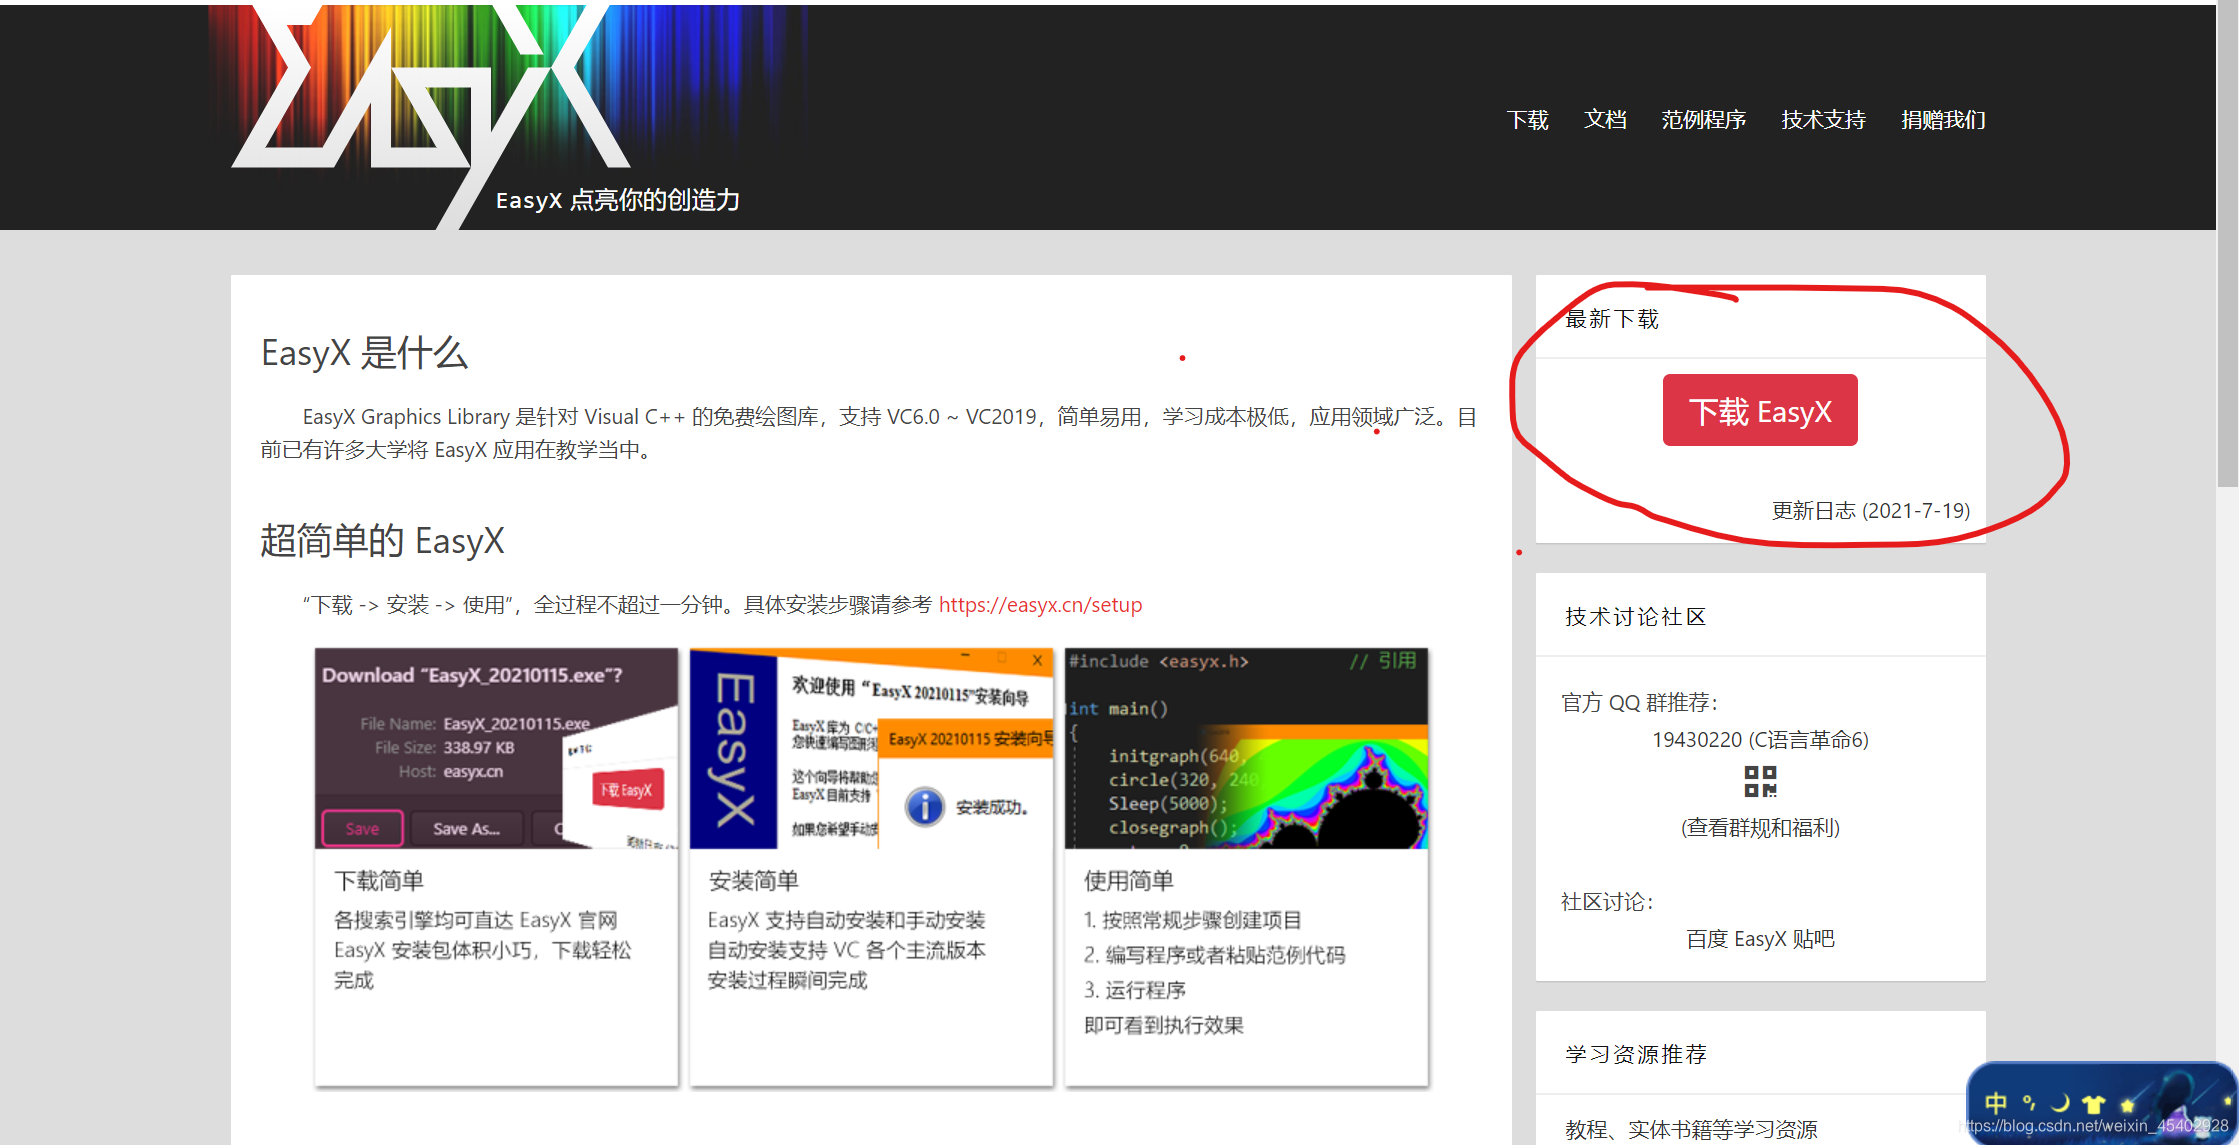The width and height of the screenshot is (2239, 1145).
Task: Click the 社区讨论 label
Action: (x=1607, y=902)
